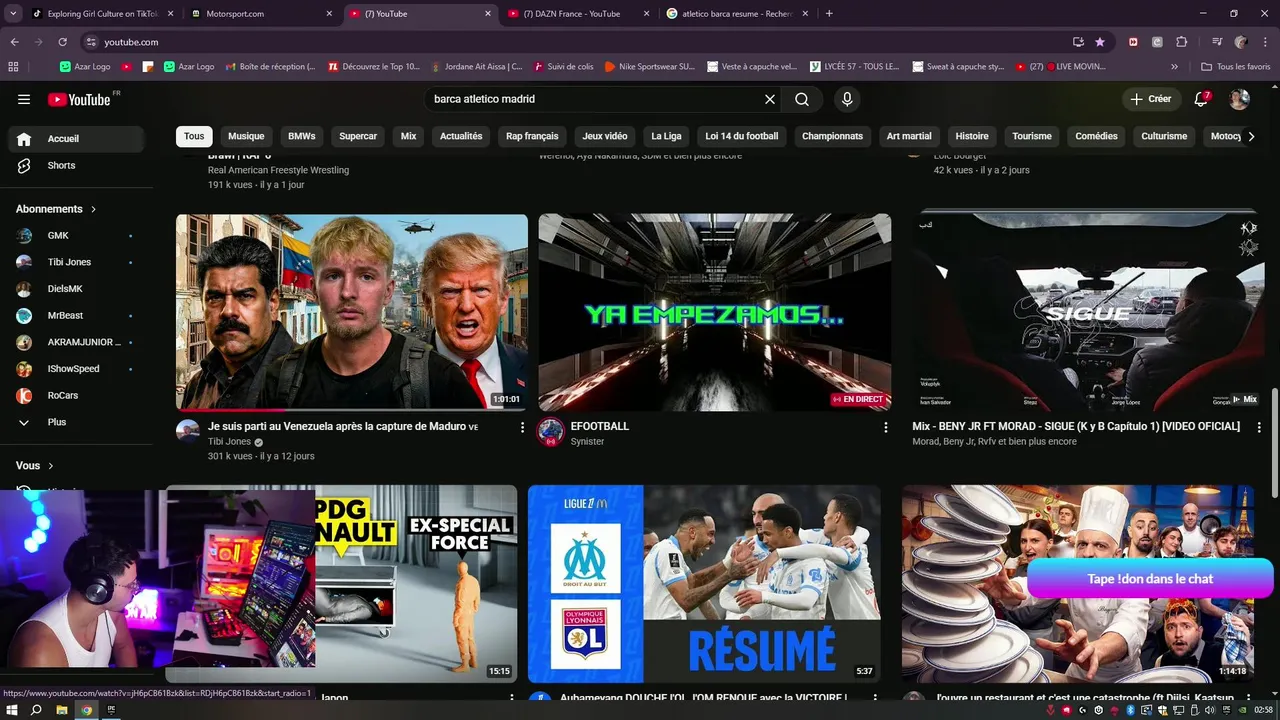This screenshot has height=720, width=1280.
Task: Open options menu for EFOOTBALL stream
Action: (x=885, y=427)
